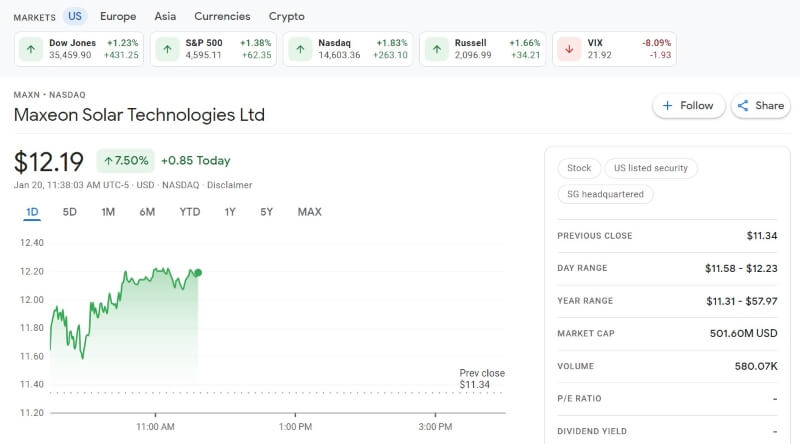Click the Dow Jones value 35,459.90
800x444 pixels.
[70, 55]
